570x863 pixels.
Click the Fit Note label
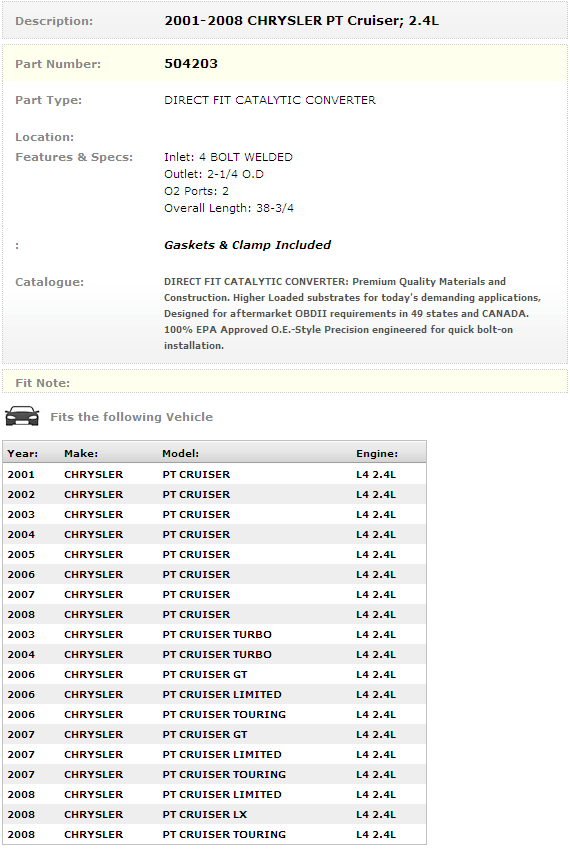tap(42, 383)
